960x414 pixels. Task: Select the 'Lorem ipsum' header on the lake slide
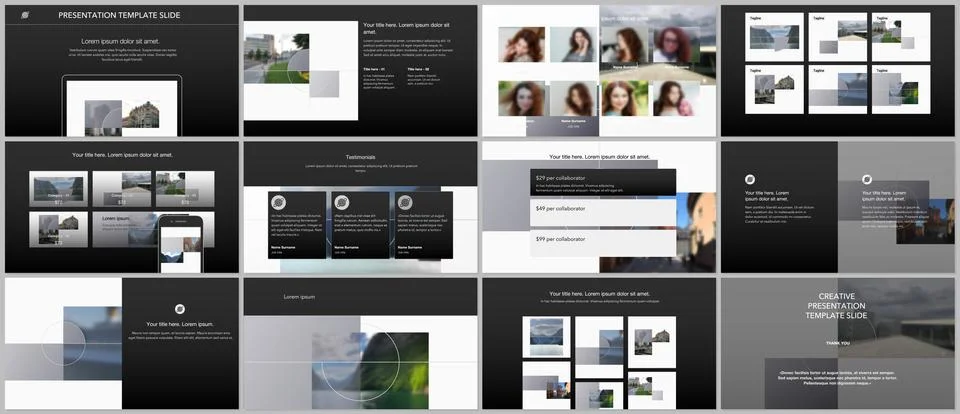(x=299, y=296)
